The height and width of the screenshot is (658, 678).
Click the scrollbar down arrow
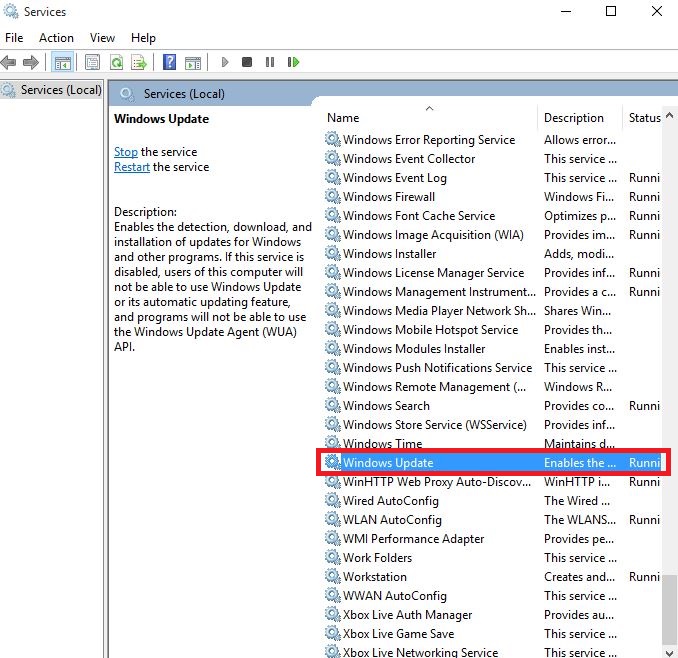point(669,652)
